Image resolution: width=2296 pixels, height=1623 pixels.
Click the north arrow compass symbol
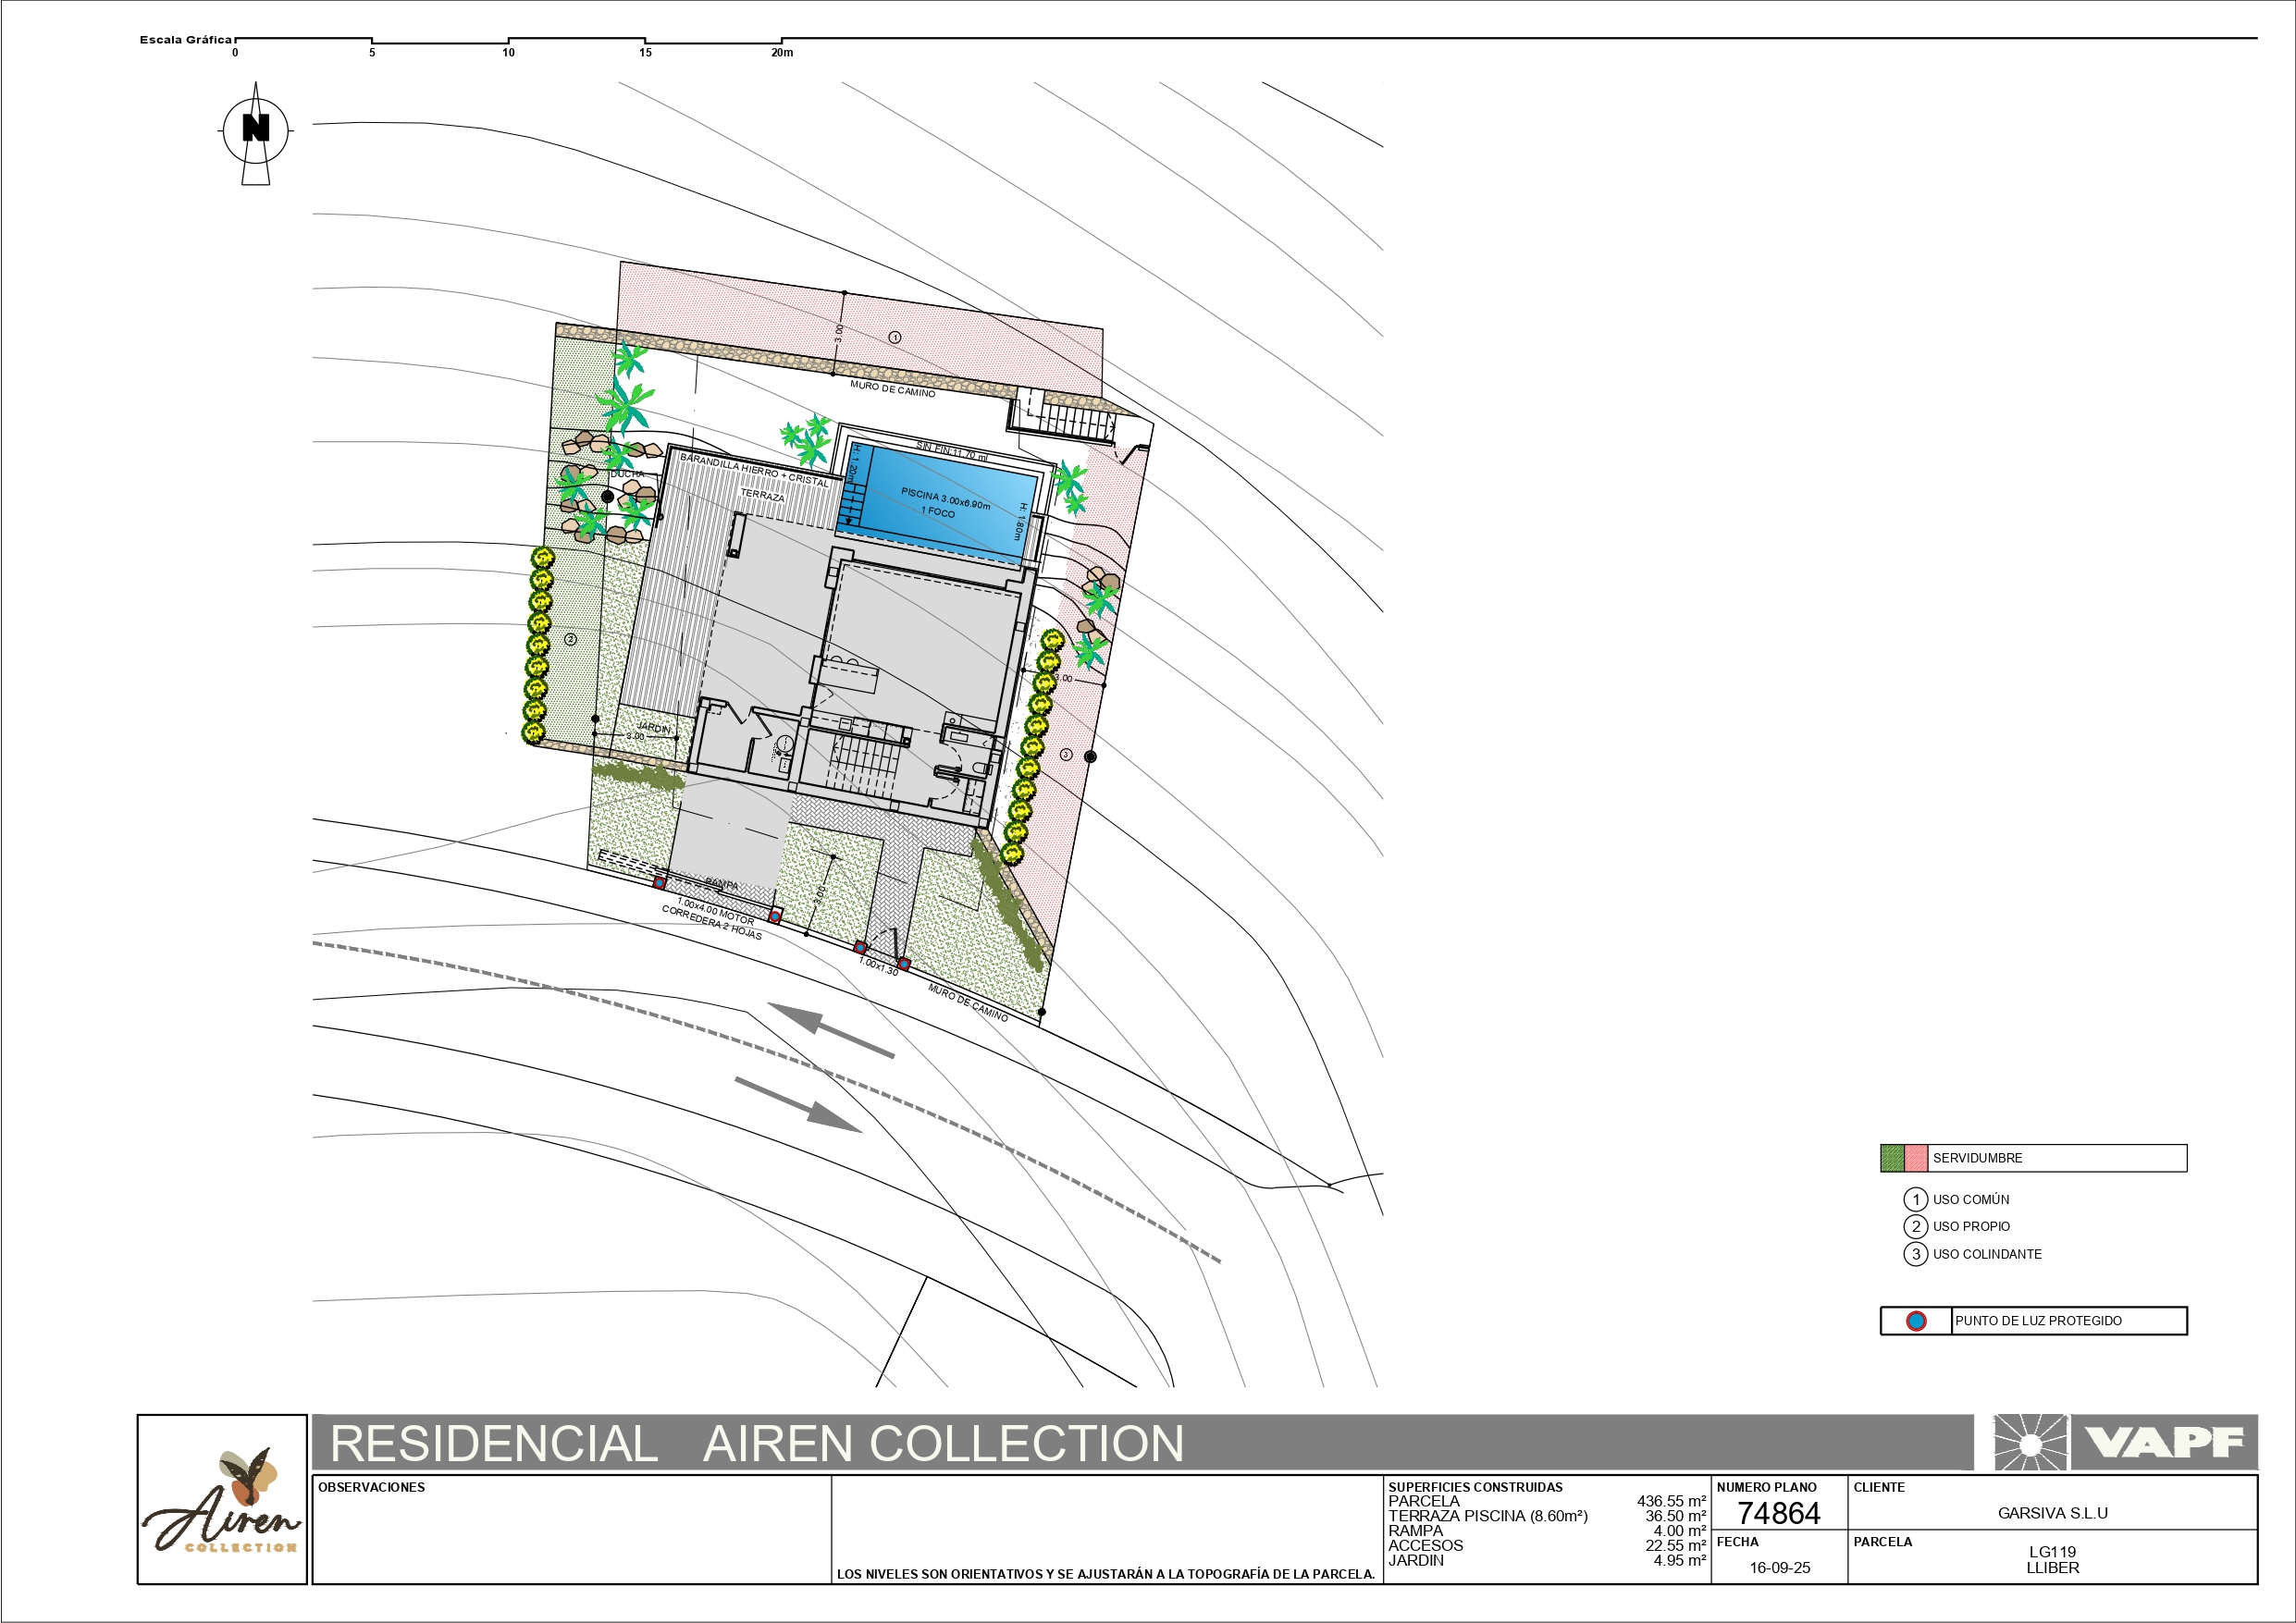coord(256,133)
